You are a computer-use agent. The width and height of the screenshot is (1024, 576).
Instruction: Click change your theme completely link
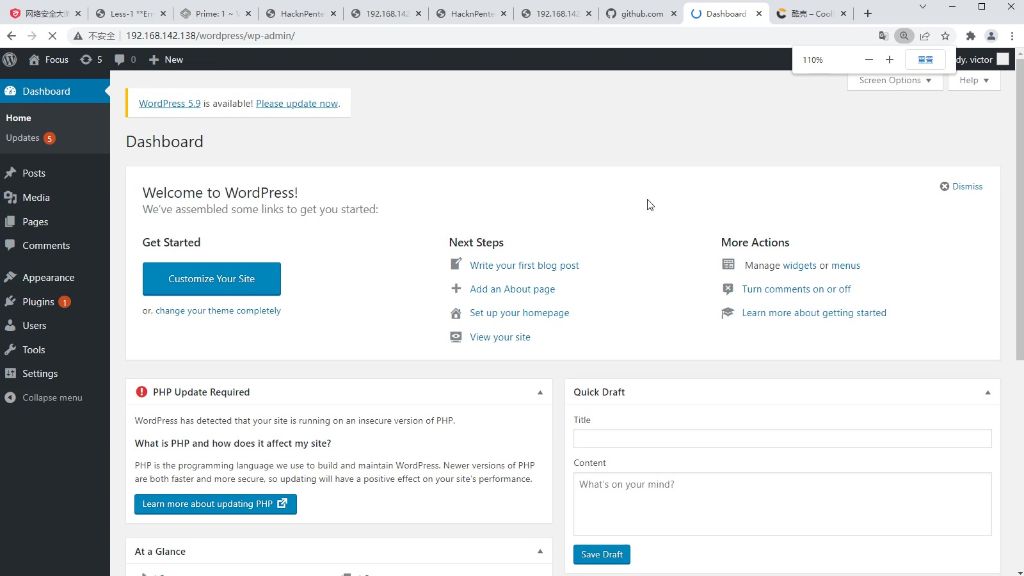(218, 311)
